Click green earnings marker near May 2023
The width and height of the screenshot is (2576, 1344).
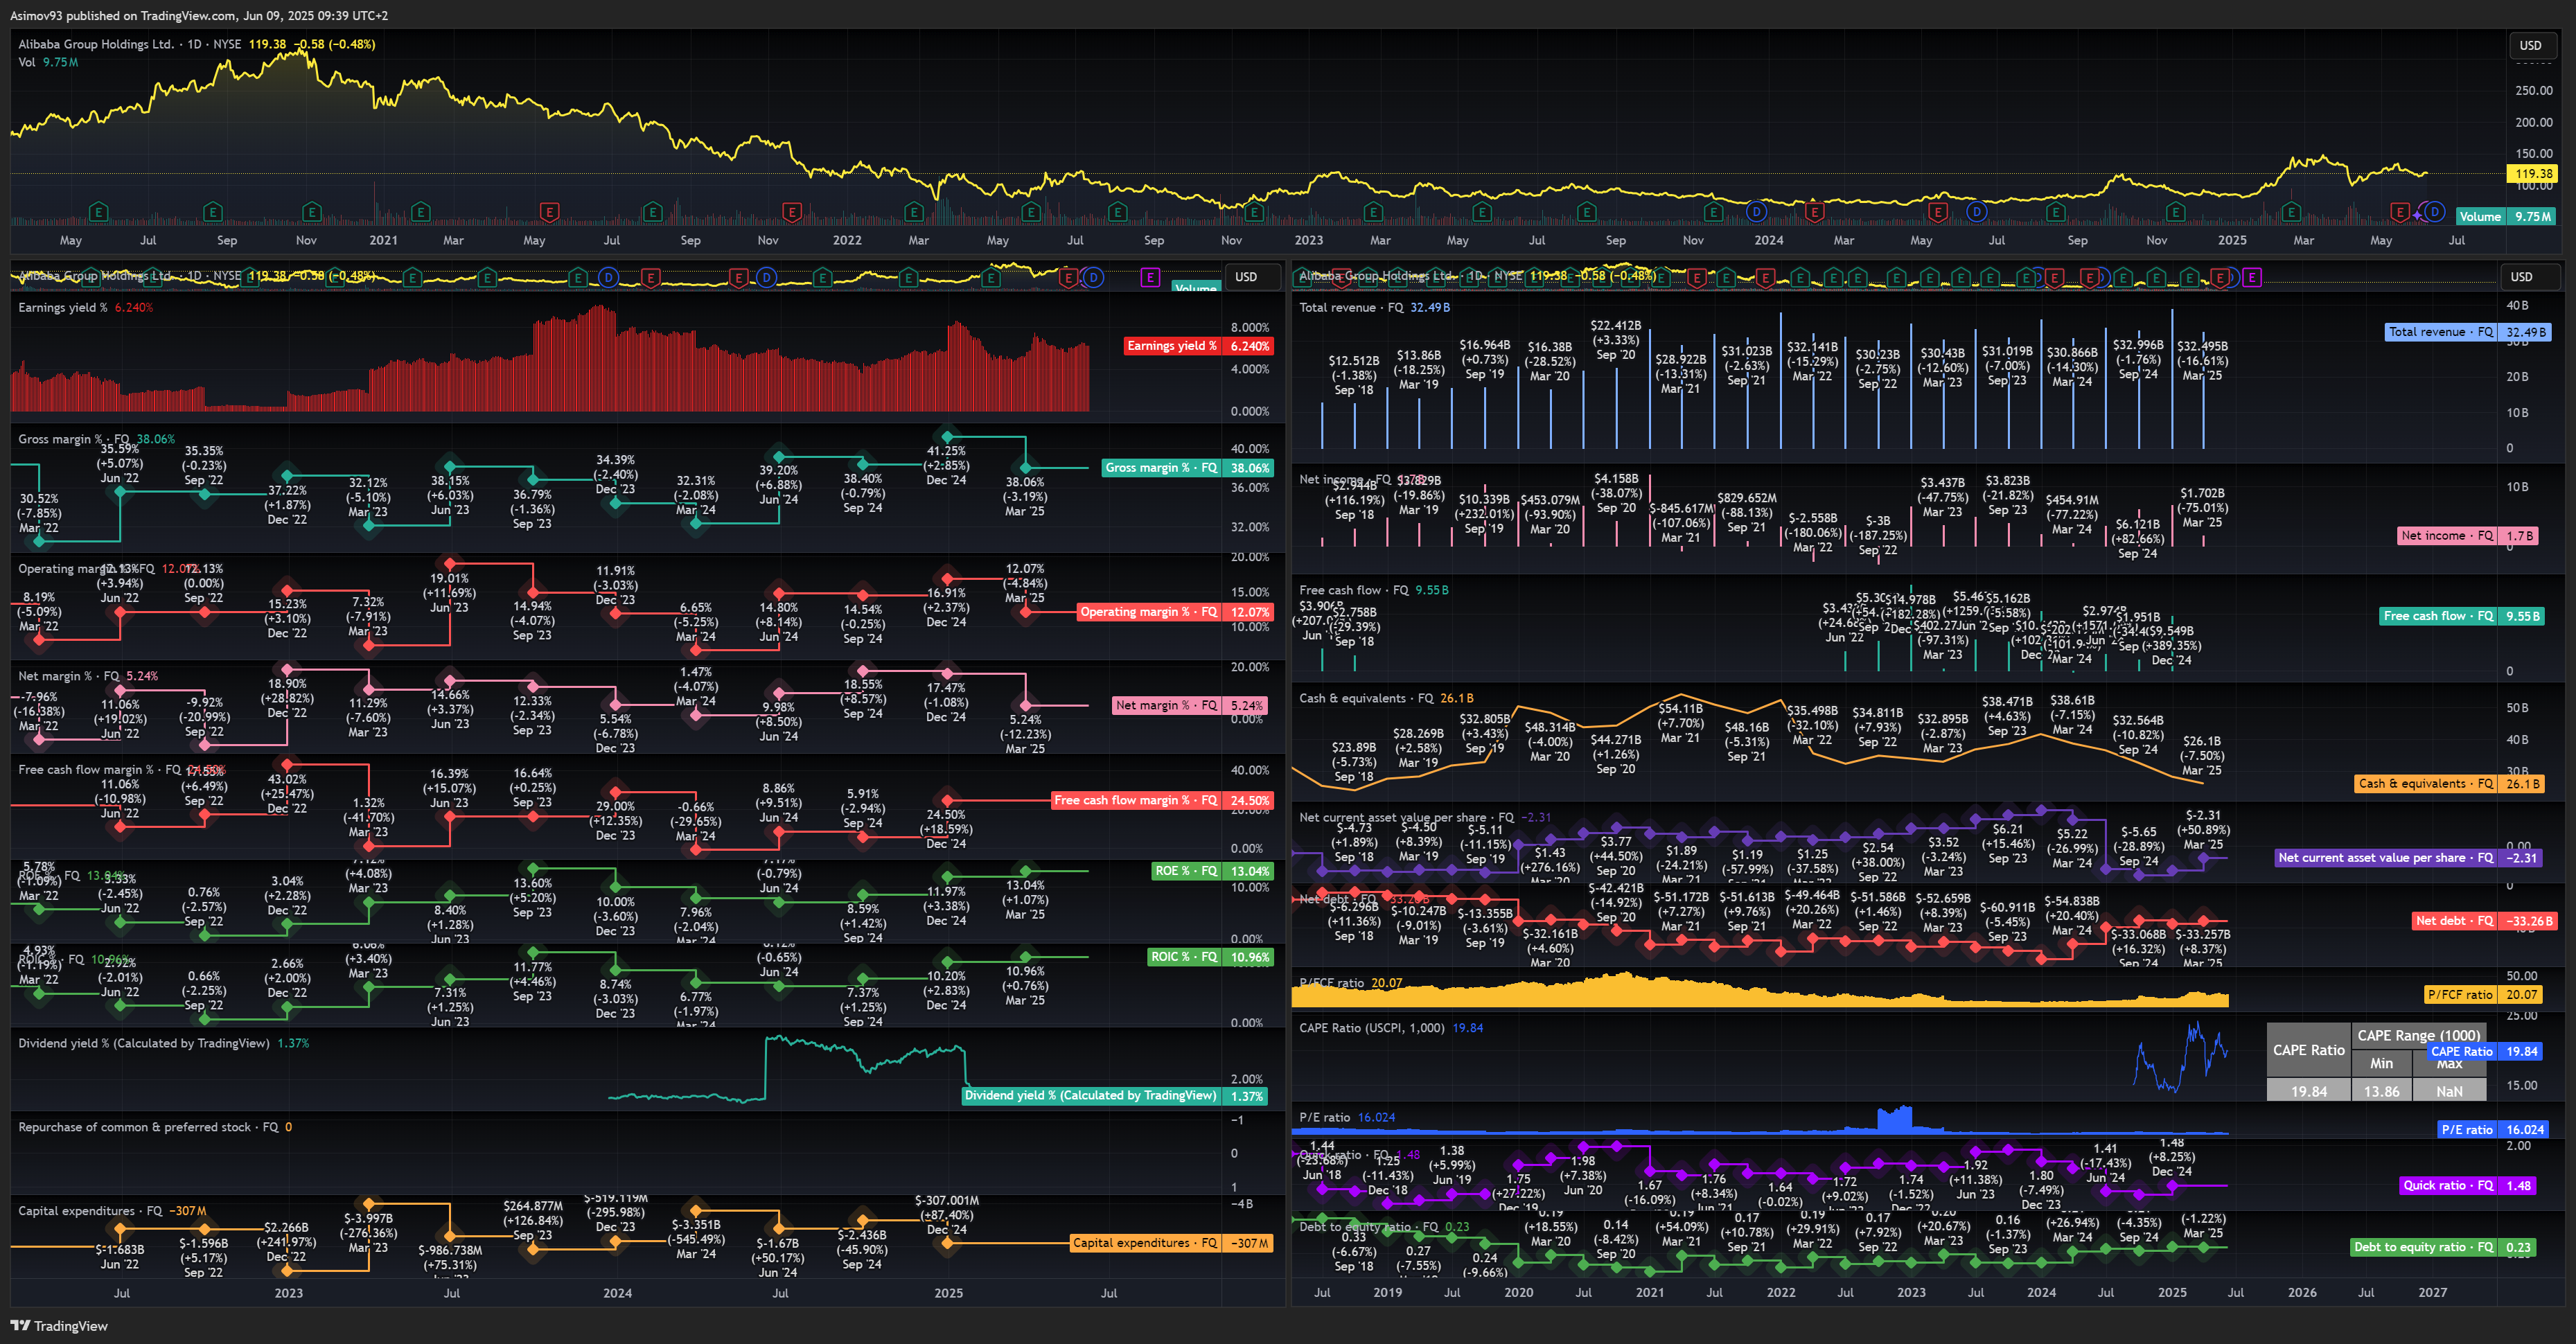pos(1482,212)
